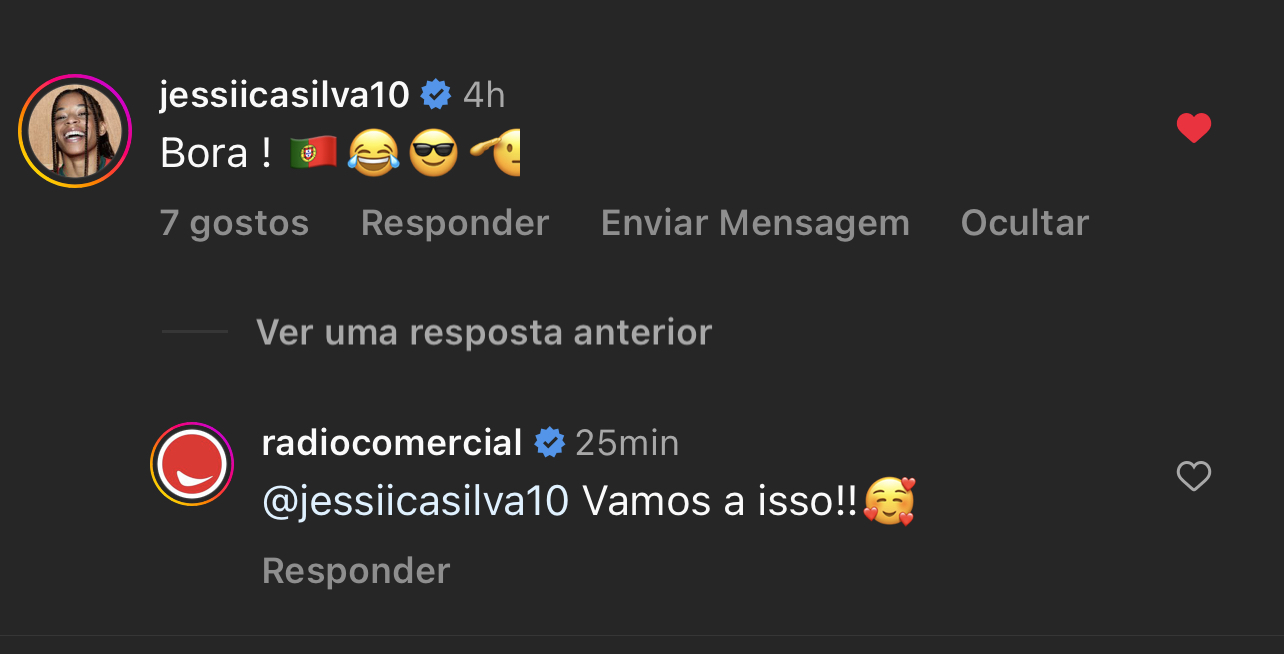Click the crying-laughing emoji
Viewport: 1284px width, 654px height.
pyautogui.click(x=374, y=153)
